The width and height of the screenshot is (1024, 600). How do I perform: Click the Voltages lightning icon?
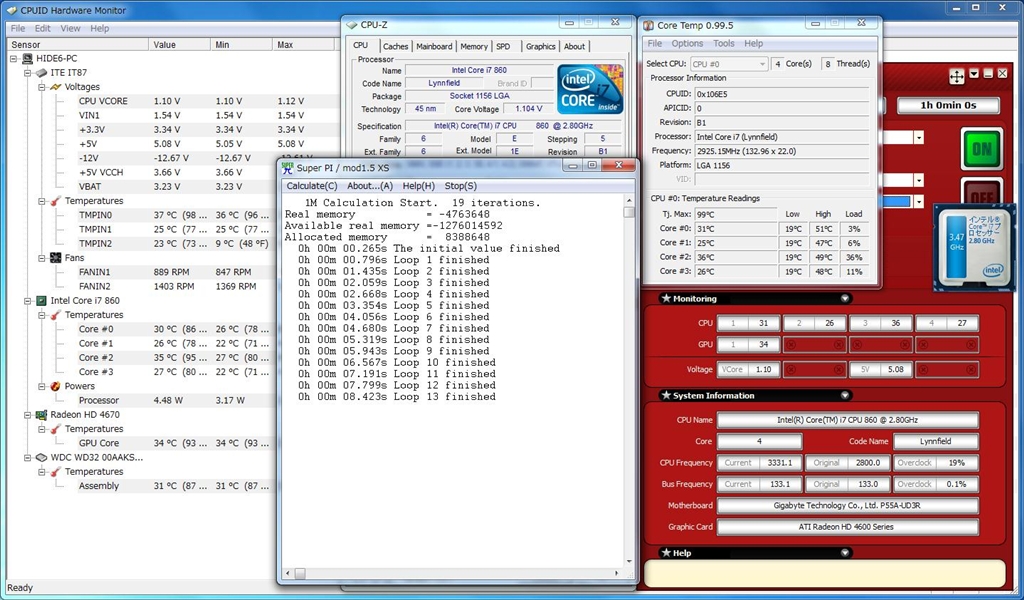tap(56, 87)
